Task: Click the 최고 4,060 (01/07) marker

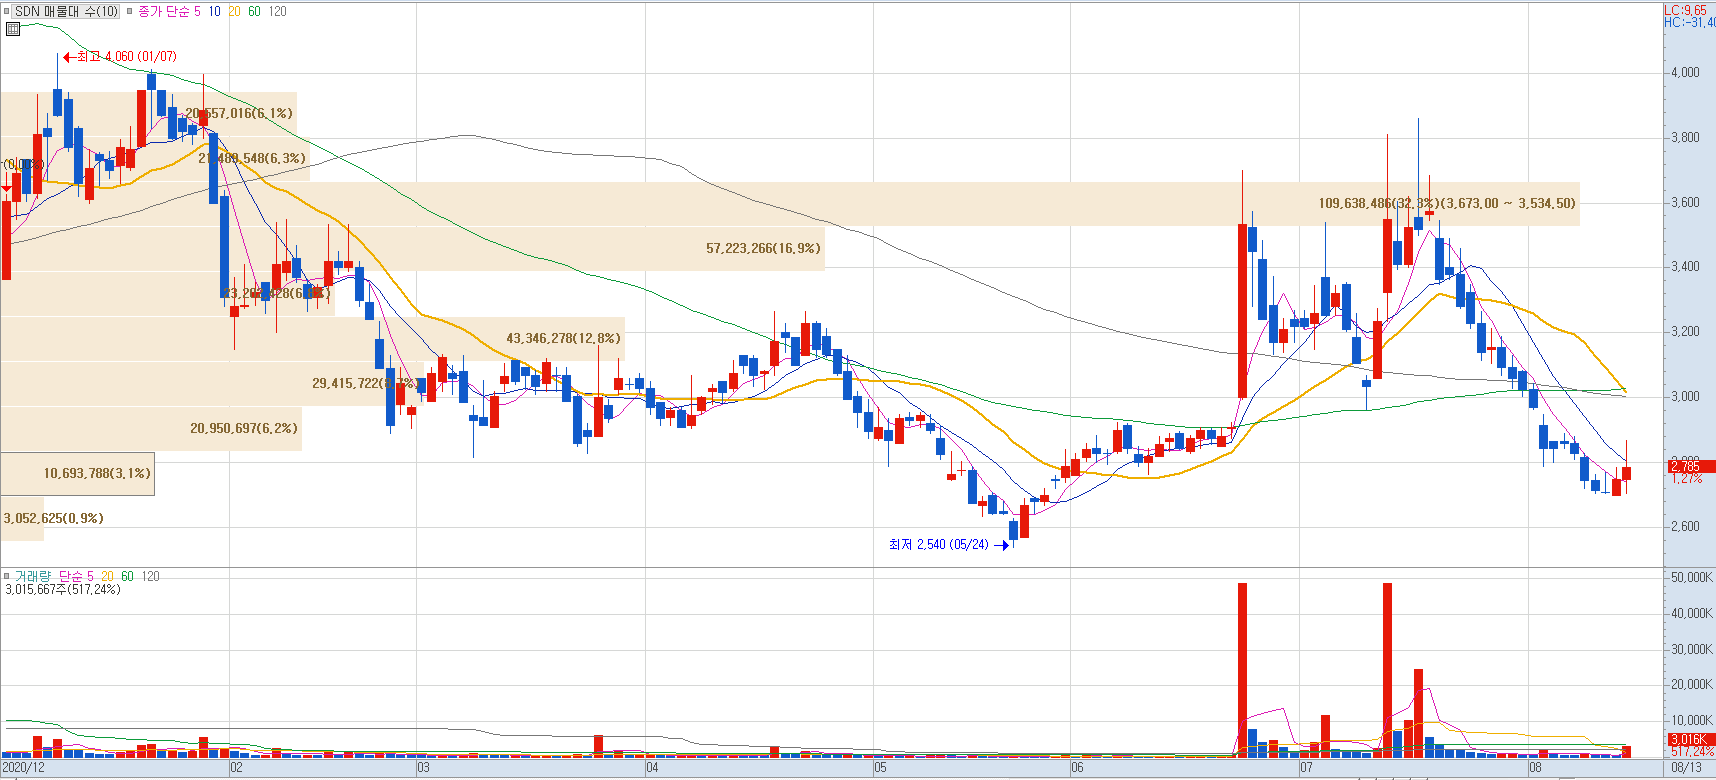Action: click(119, 57)
